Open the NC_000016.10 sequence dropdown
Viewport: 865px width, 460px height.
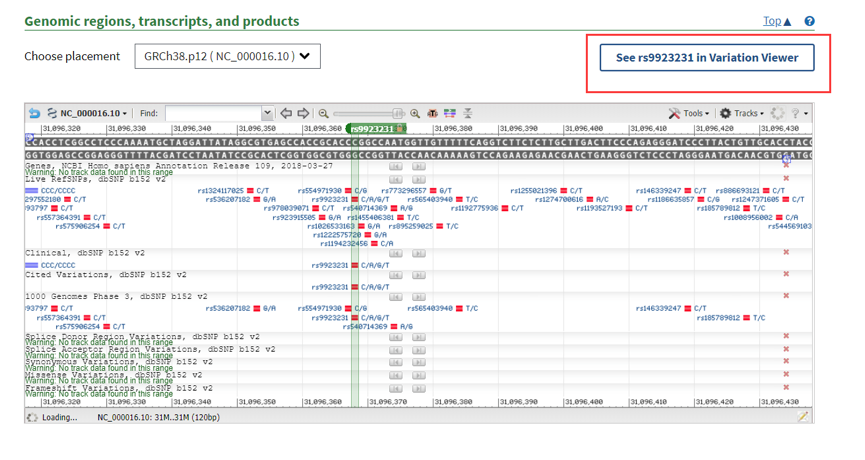tap(88, 113)
